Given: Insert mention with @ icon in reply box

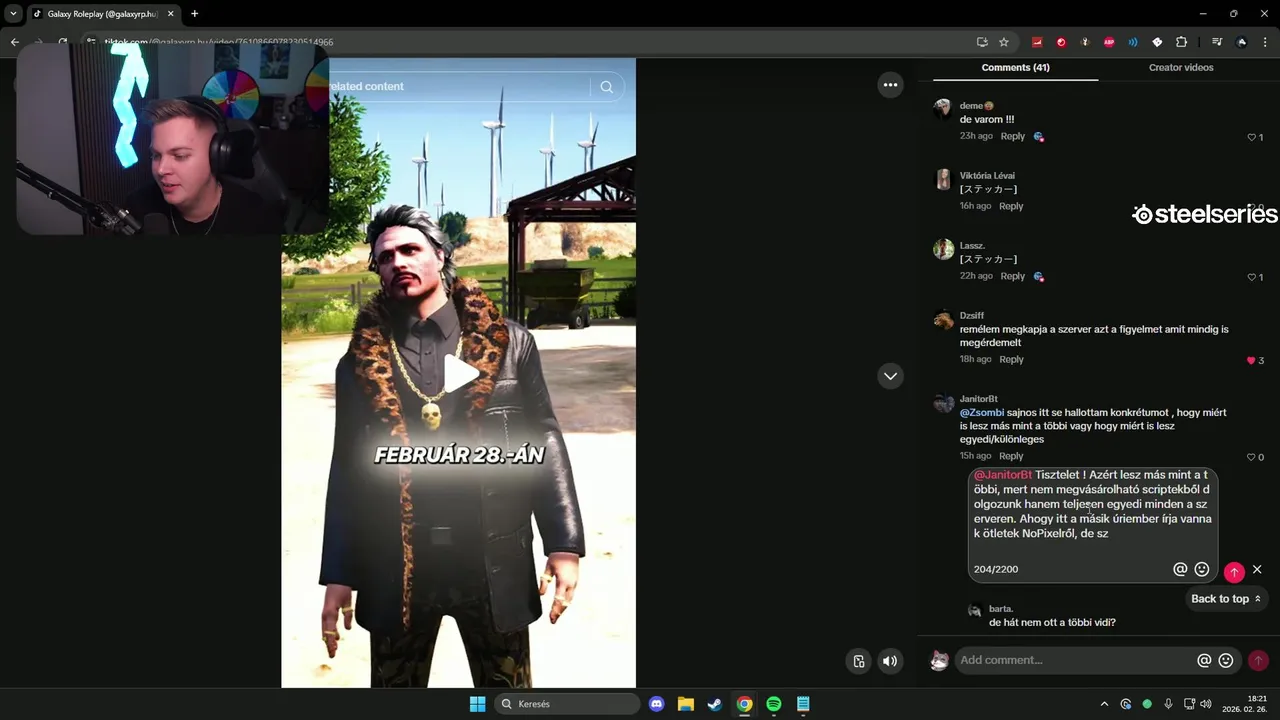Looking at the screenshot, I should pos(1180,569).
